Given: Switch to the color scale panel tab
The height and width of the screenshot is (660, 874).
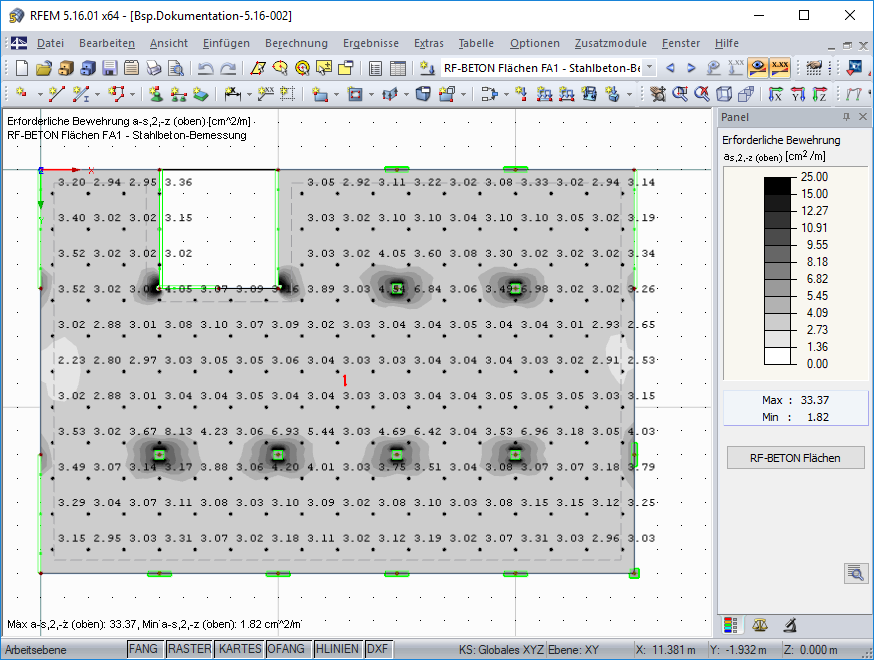Looking at the screenshot, I should pos(731,625).
